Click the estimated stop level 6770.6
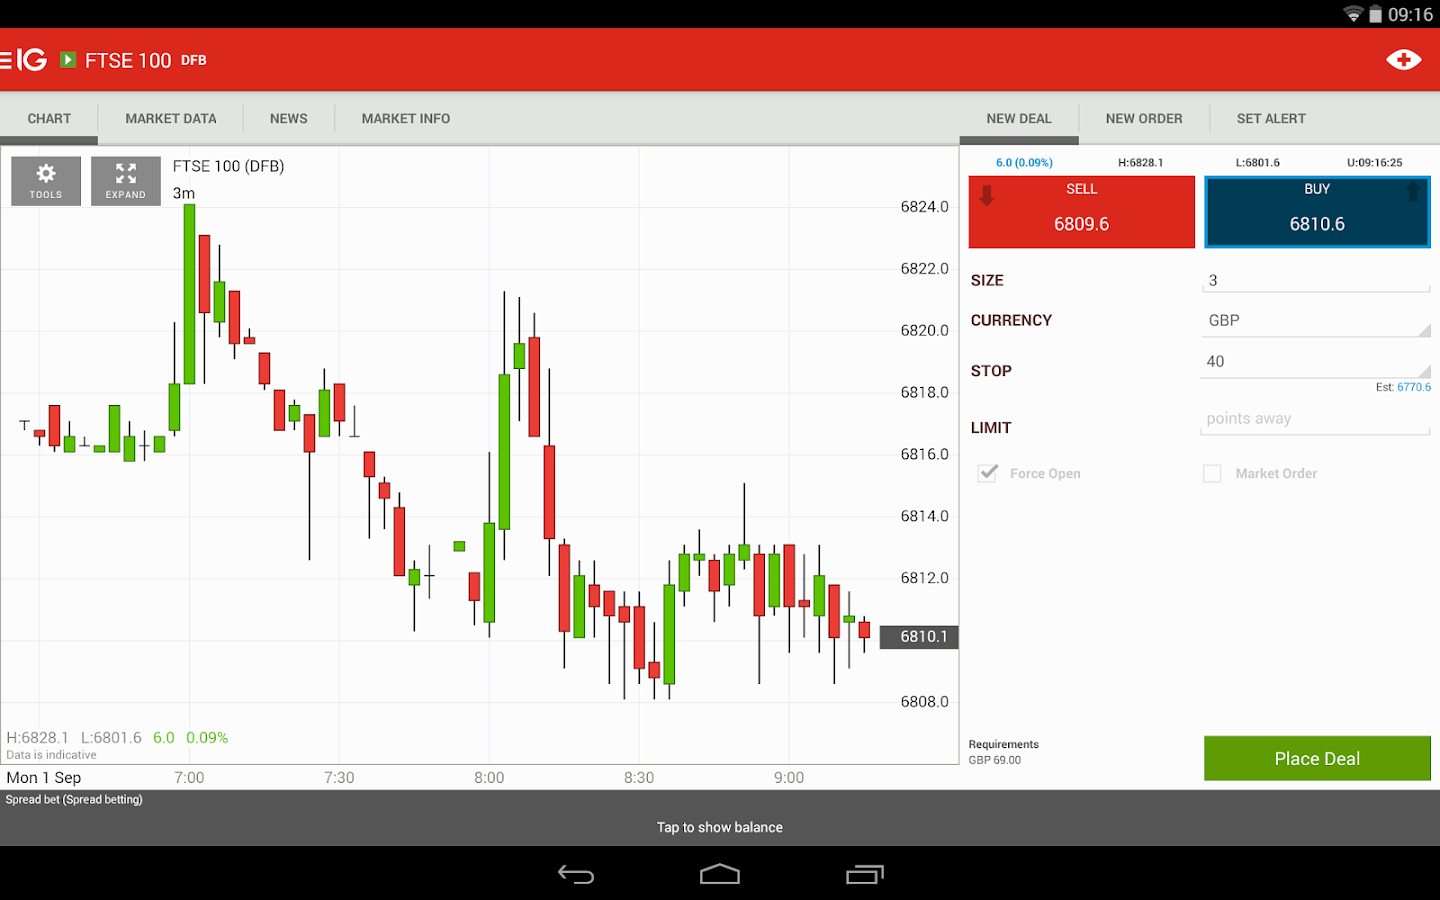This screenshot has width=1440, height=900. pyautogui.click(x=1414, y=387)
